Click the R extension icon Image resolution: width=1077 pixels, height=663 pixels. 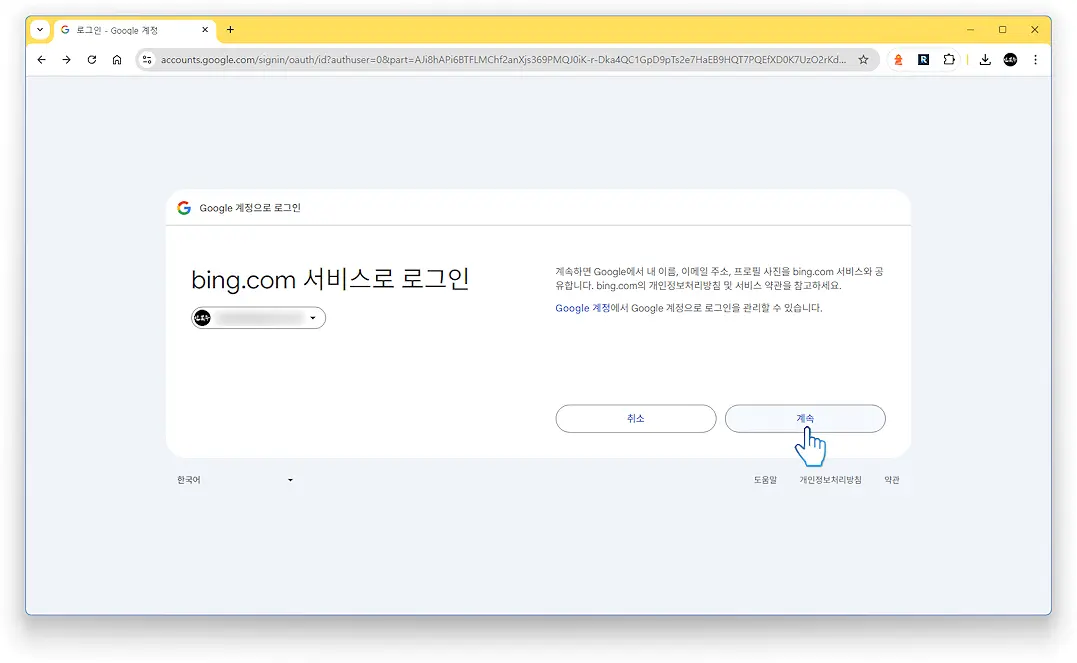[x=921, y=59]
